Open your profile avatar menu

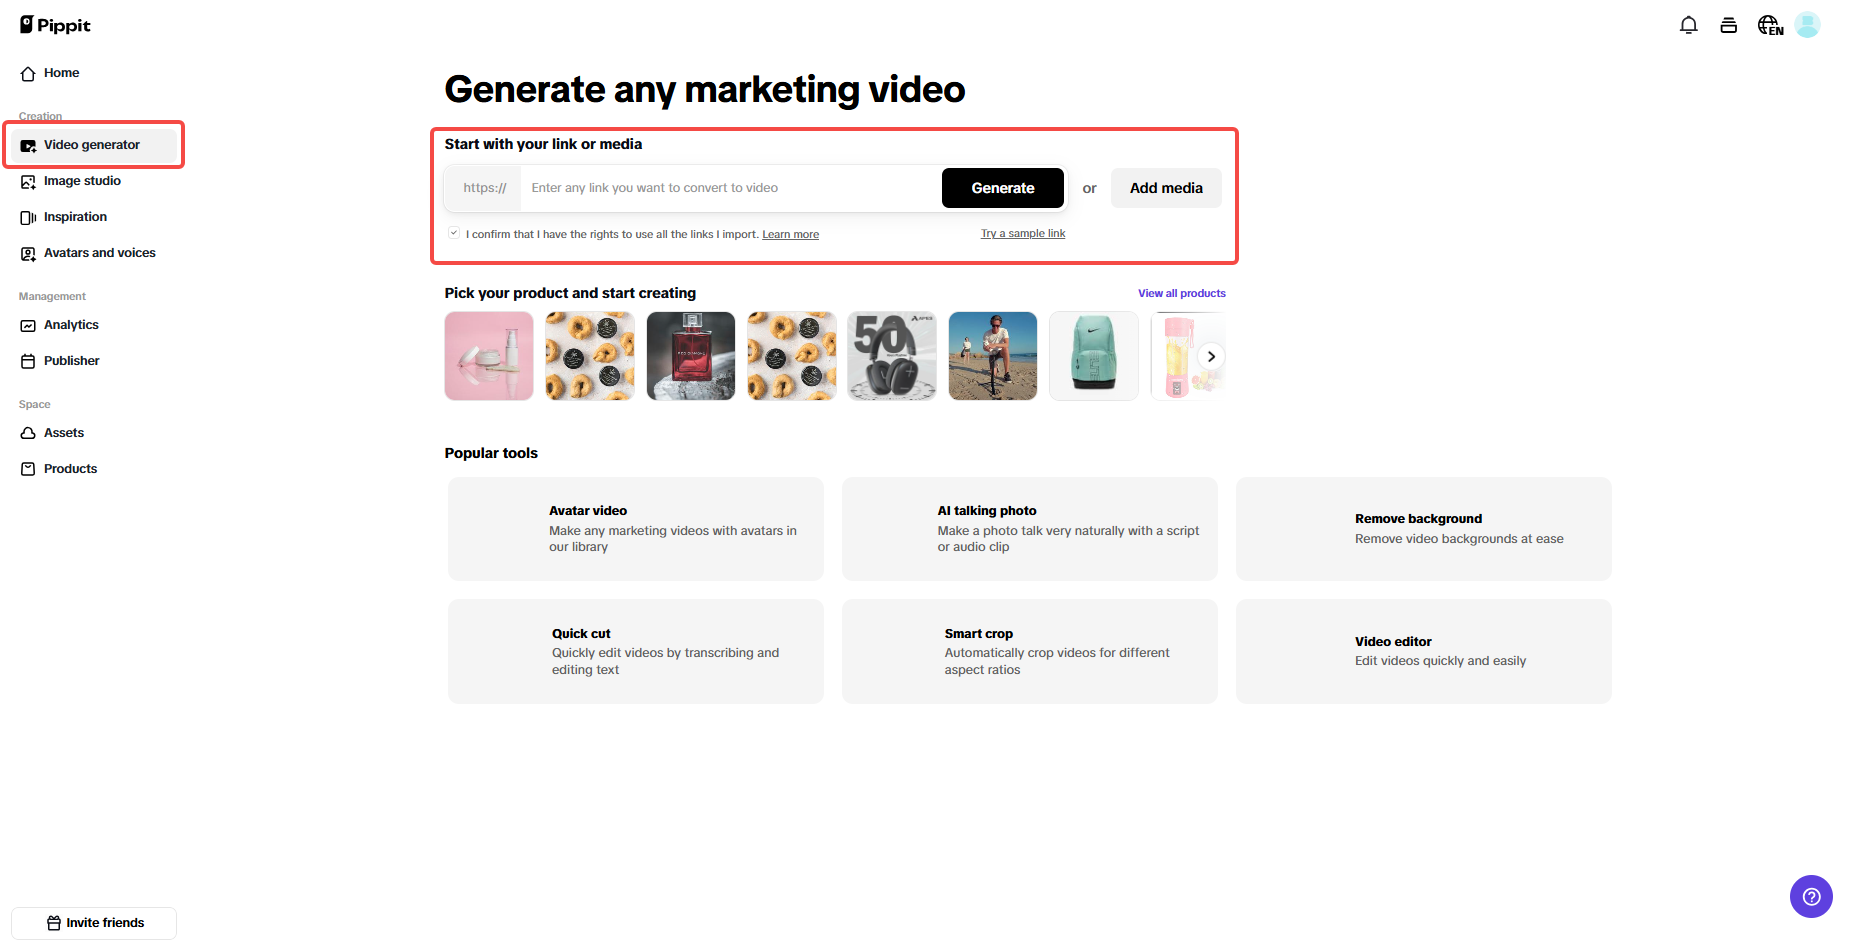1807,24
